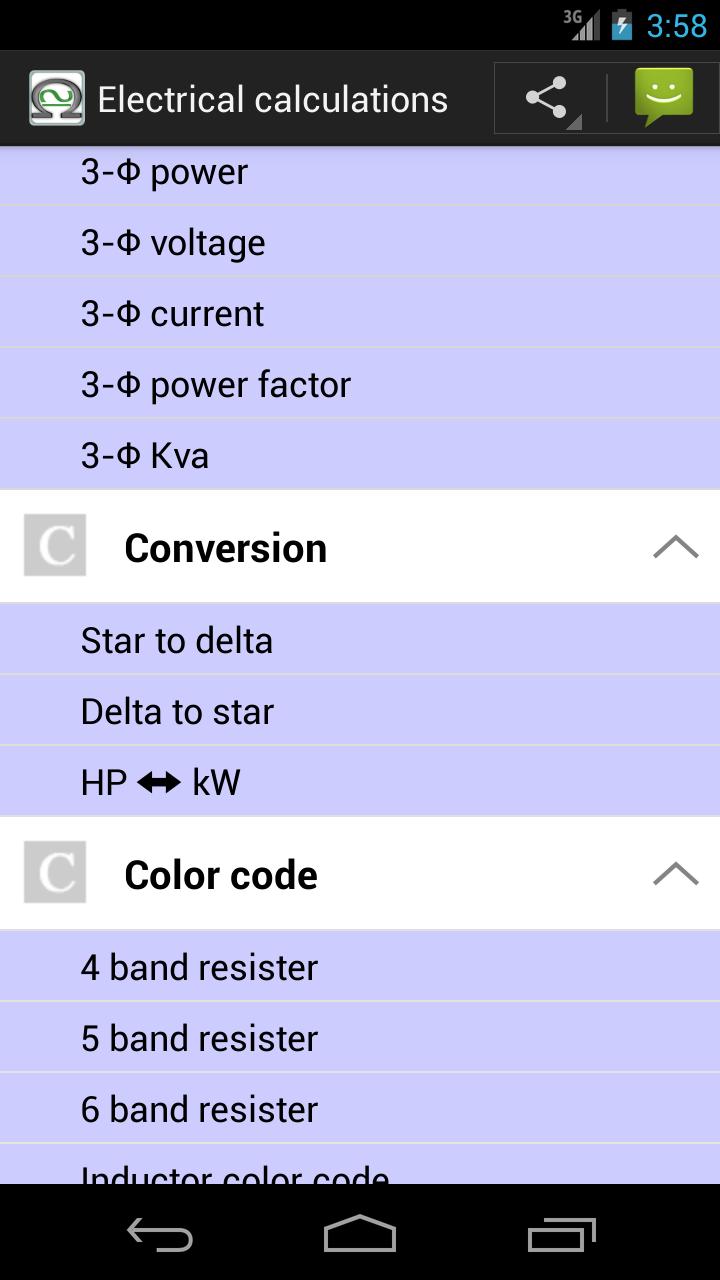Tap the Conversion category C icon
720x1280 pixels.
(x=55, y=546)
